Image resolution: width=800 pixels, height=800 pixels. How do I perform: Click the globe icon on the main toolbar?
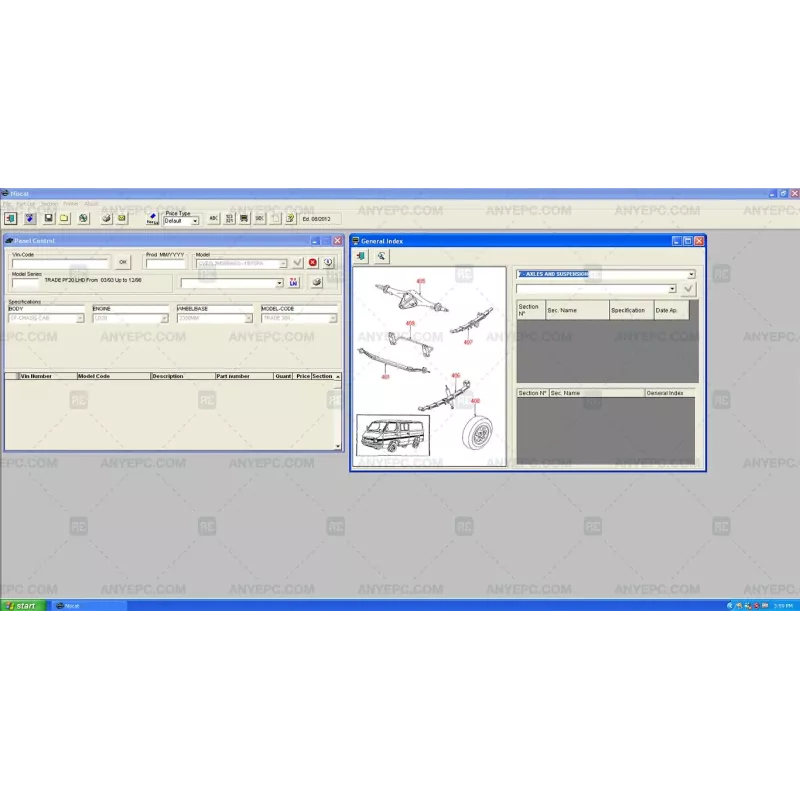click(81, 219)
